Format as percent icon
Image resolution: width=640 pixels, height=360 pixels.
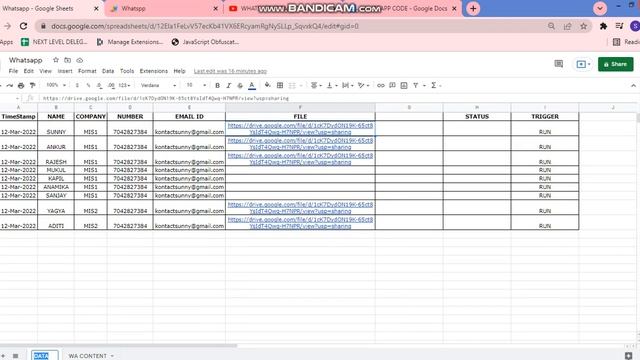point(88,85)
